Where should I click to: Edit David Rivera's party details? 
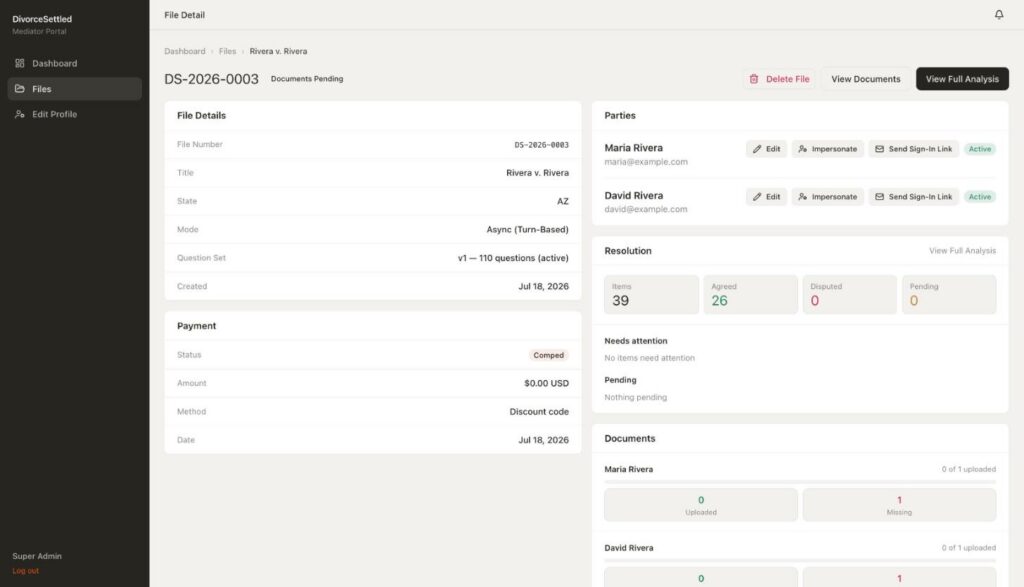point(766,197)
